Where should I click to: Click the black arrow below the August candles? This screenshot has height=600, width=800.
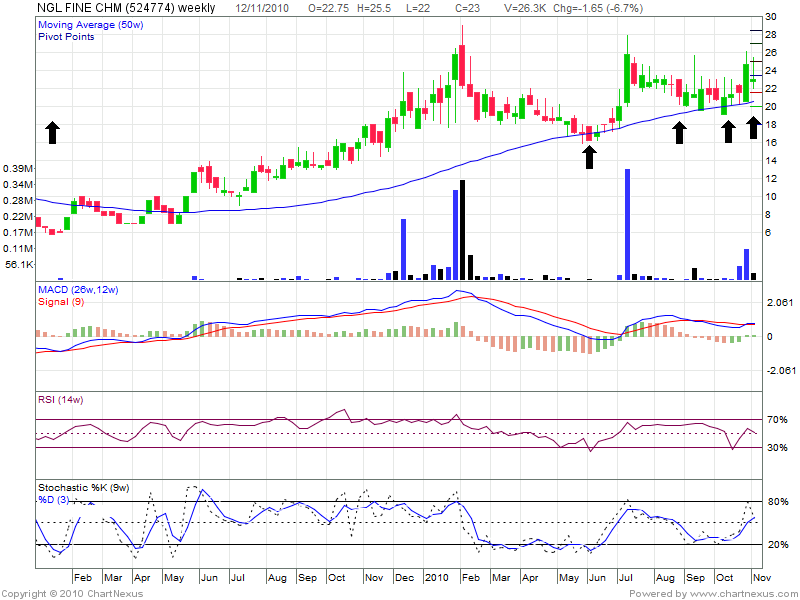(680, 132)
